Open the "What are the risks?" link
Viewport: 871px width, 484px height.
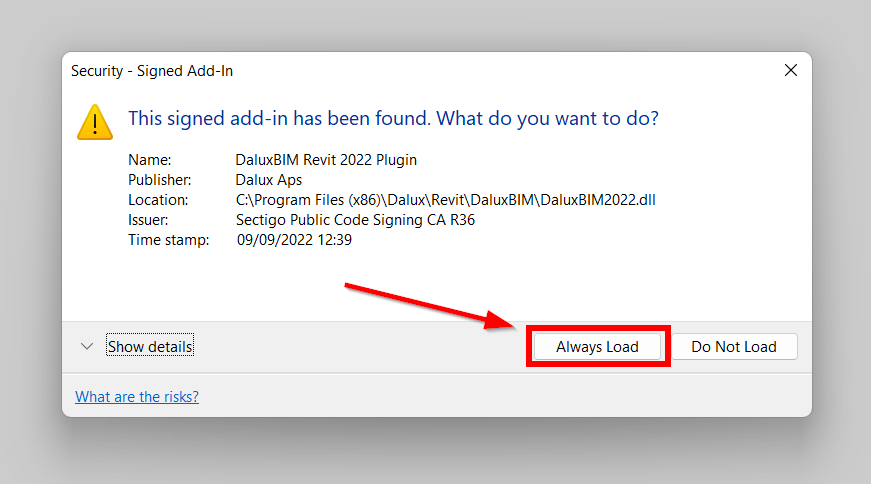click(x=137, y=397)
